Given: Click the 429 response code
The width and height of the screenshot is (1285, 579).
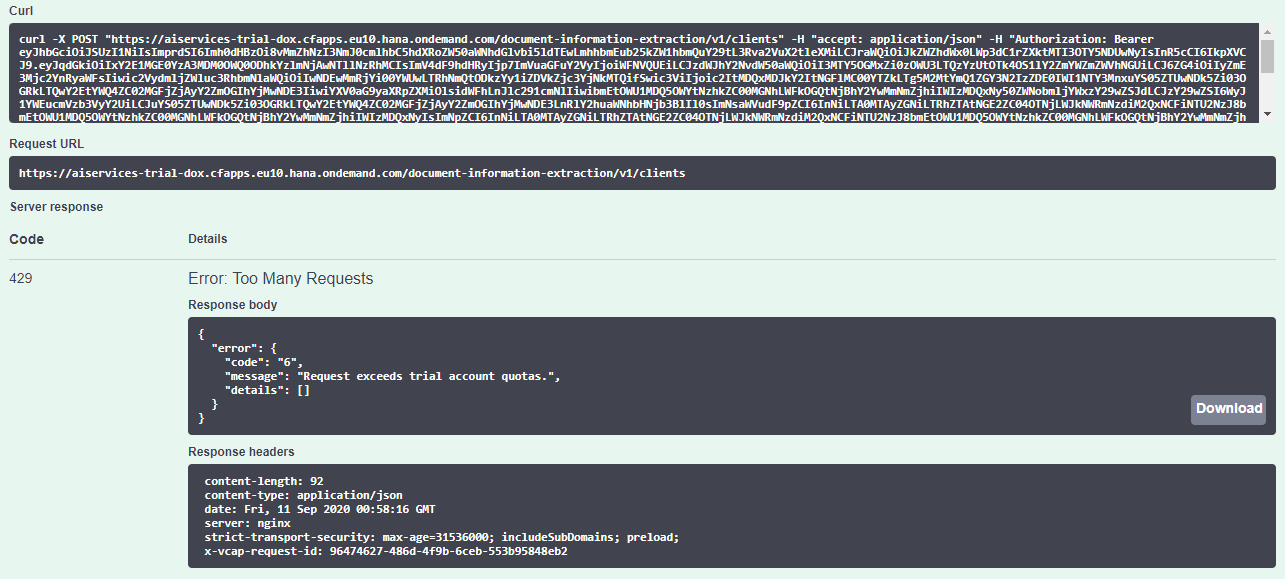Looking at the screenshot, I should click(21, 279).
